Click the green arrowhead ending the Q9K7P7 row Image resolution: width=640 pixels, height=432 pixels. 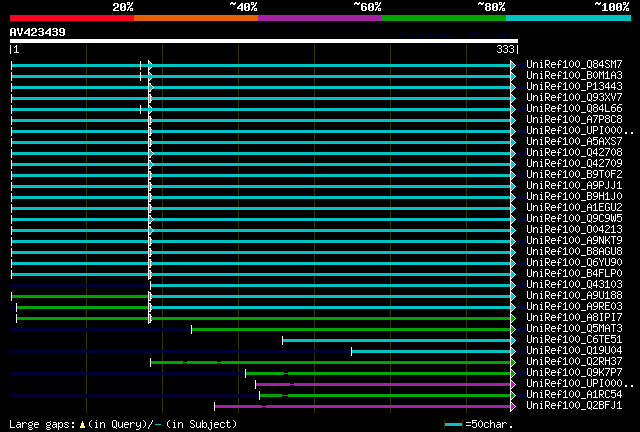[x=513, y=374]
